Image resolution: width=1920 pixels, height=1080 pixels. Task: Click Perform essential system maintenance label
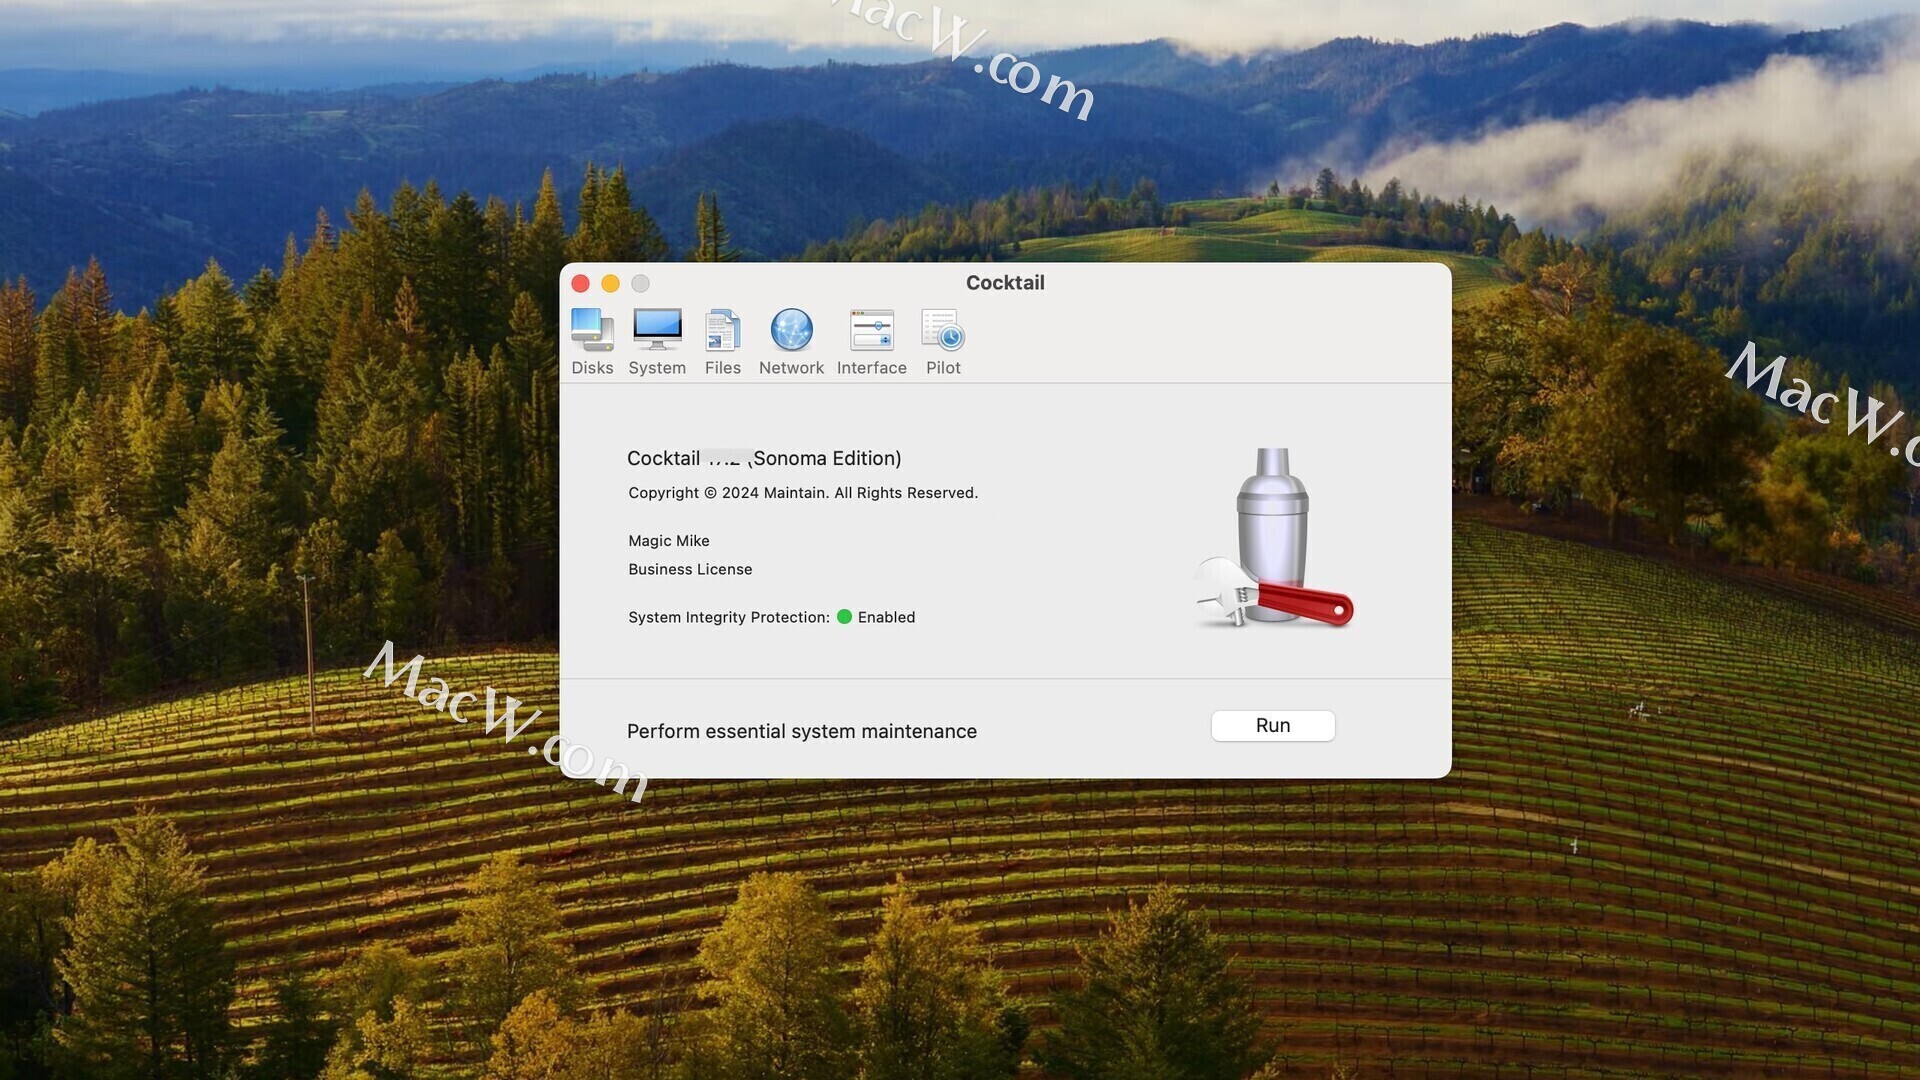pos(801,732)
